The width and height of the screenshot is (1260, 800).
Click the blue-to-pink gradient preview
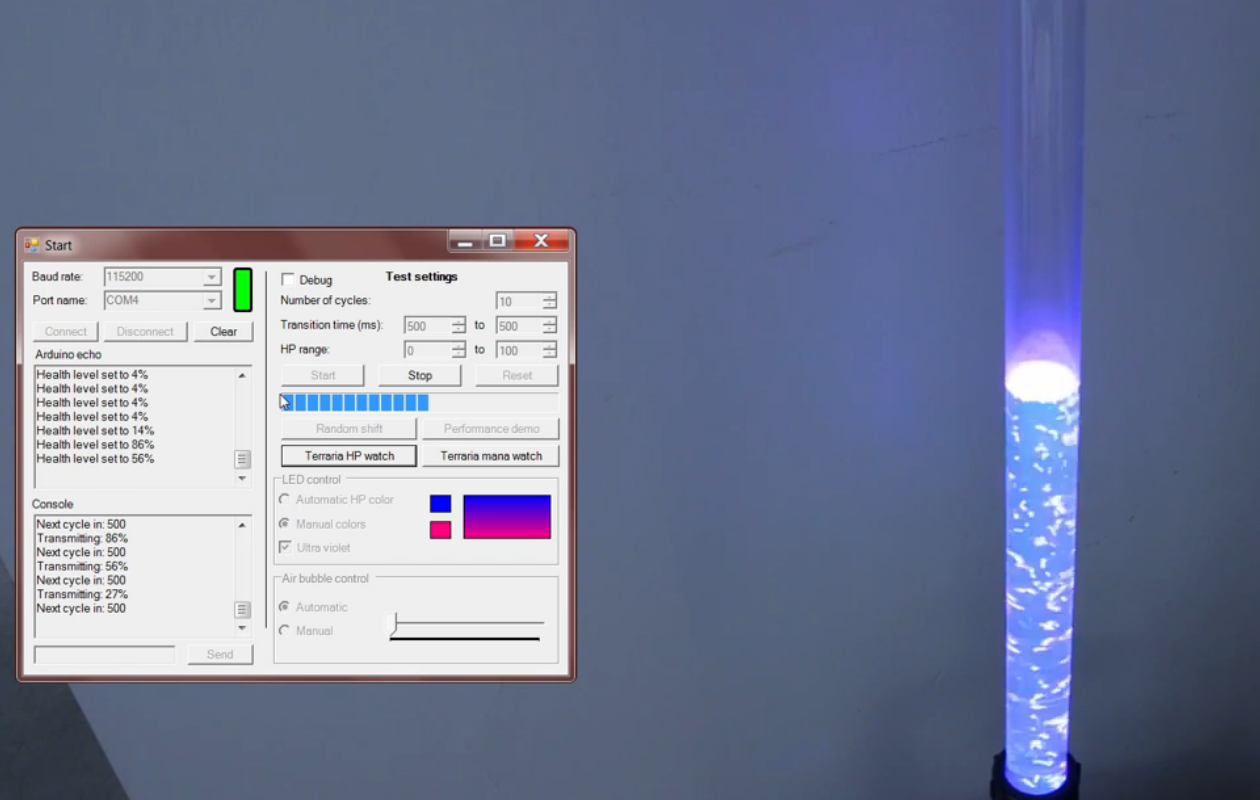click(507, 514)
